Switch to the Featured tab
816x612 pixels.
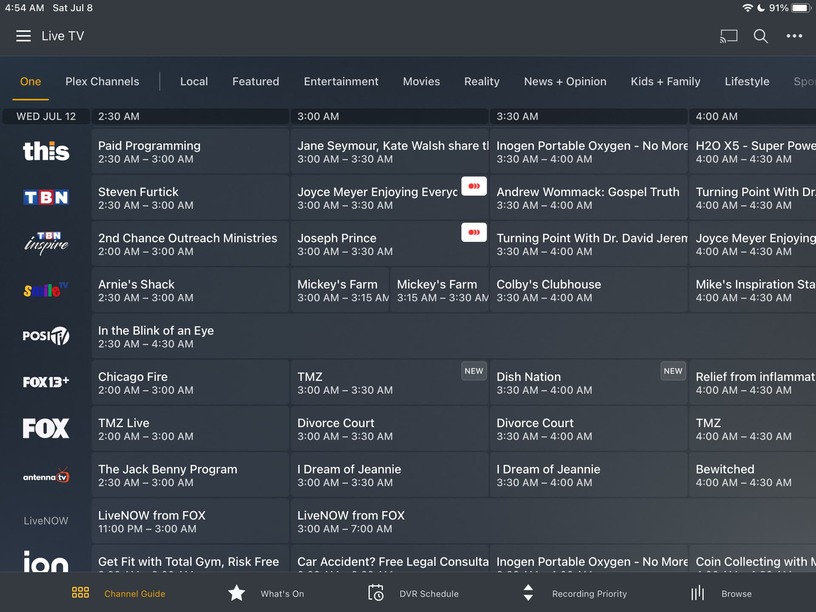pos(256,82)
